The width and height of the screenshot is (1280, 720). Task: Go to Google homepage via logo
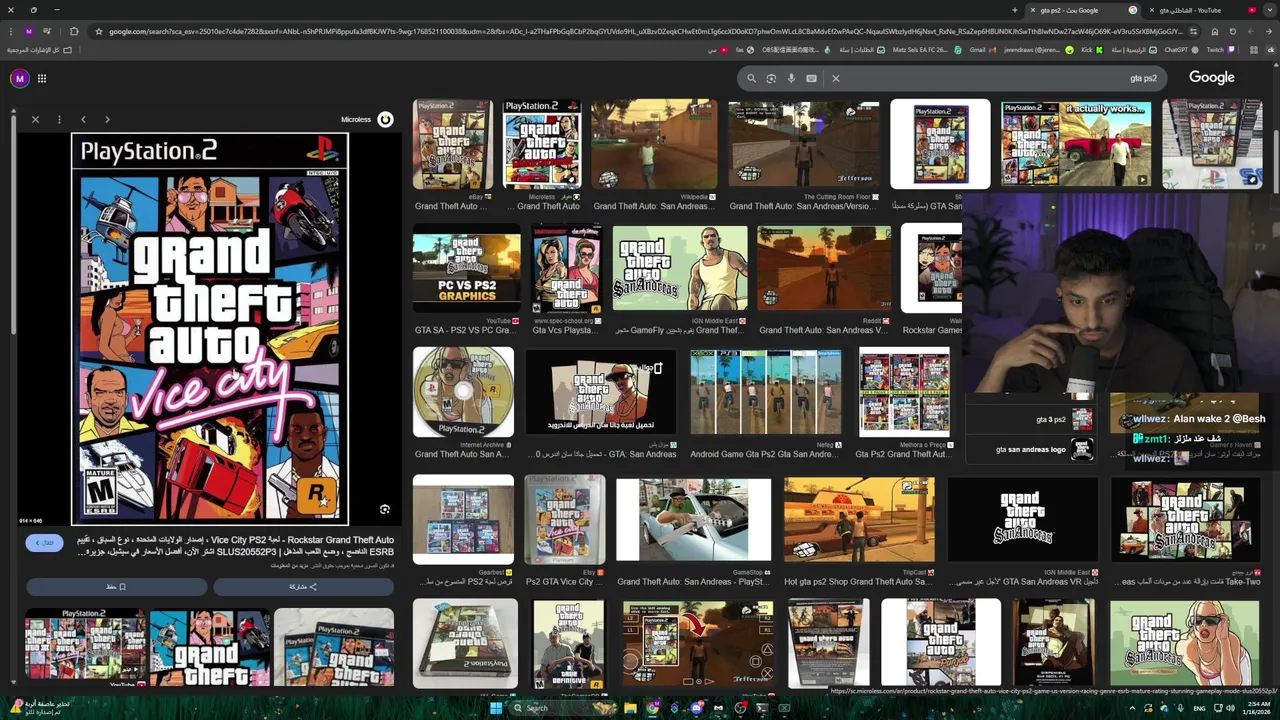(x=1212, y=77)
